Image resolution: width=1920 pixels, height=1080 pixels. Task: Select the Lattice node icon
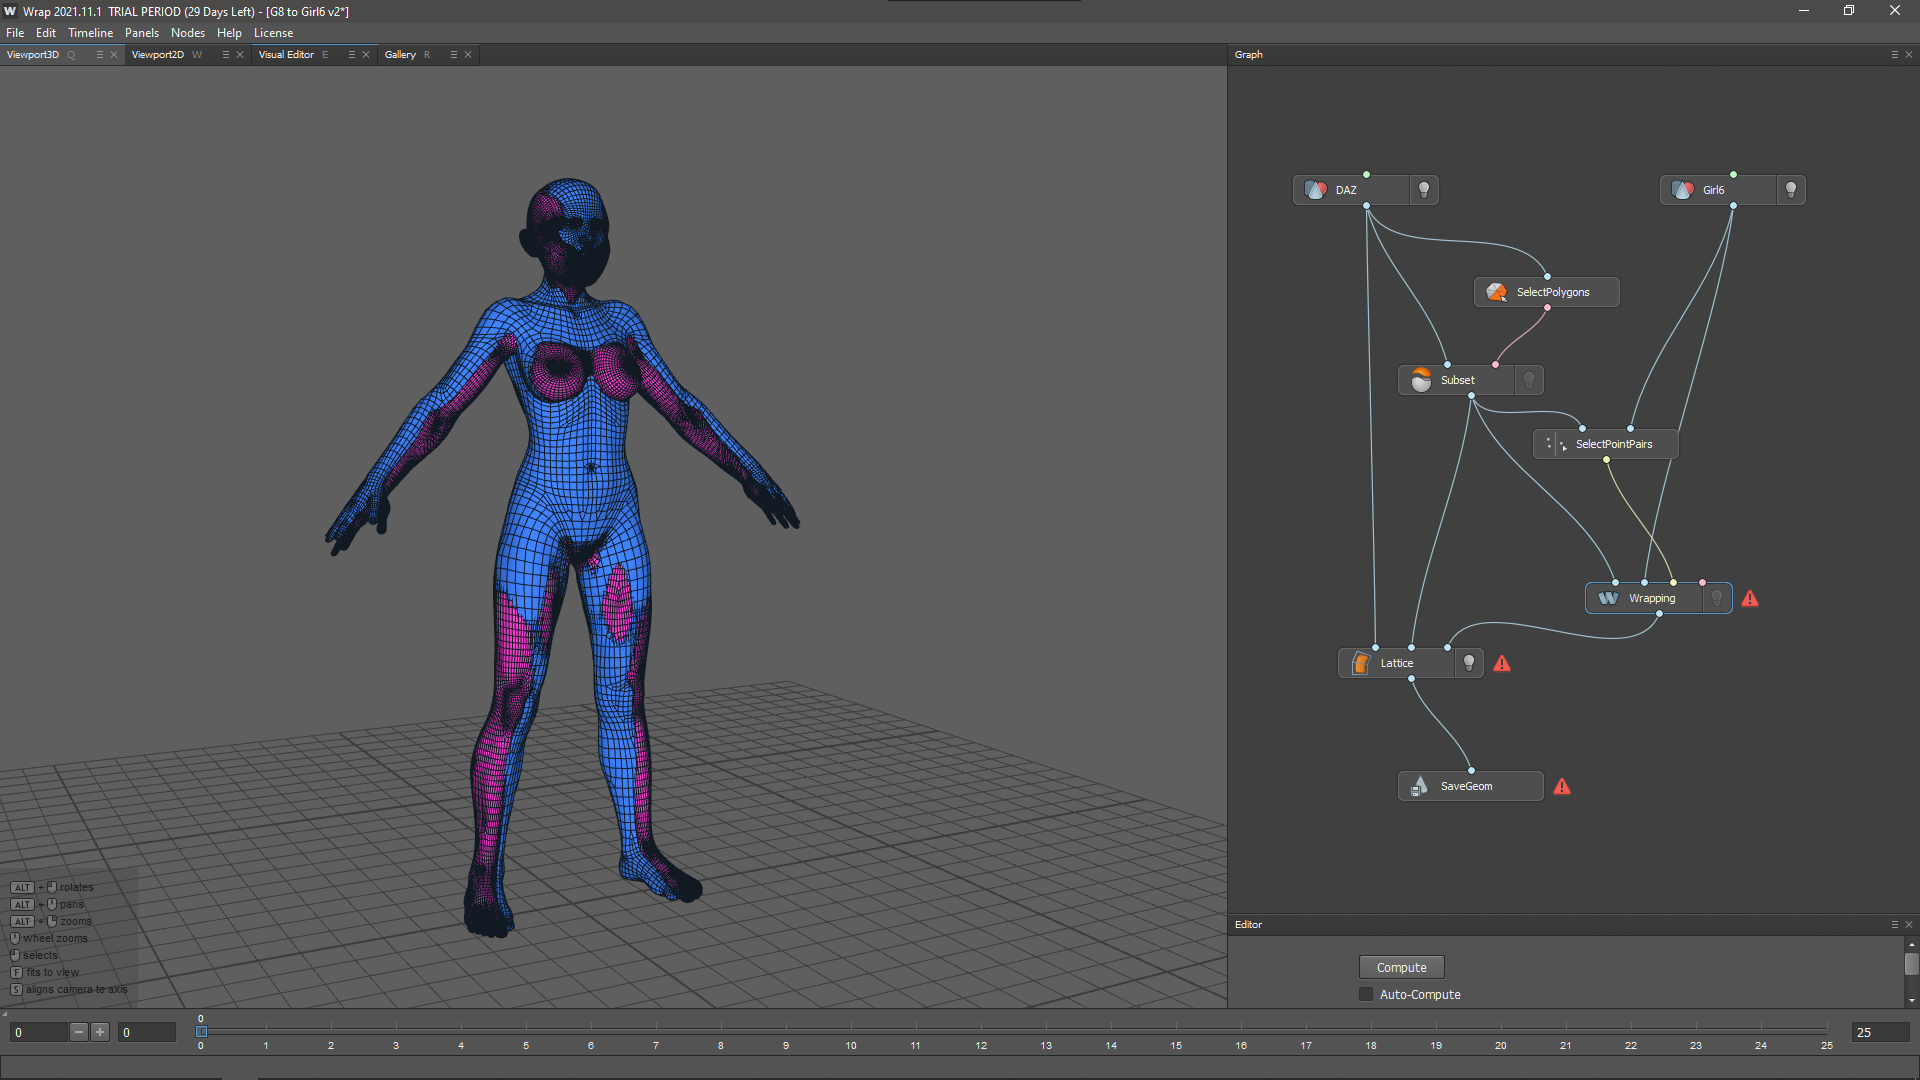[1360, 663]
